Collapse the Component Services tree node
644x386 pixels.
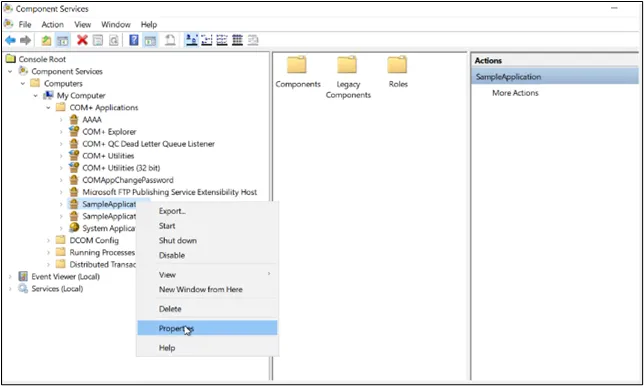click(10, 71)
